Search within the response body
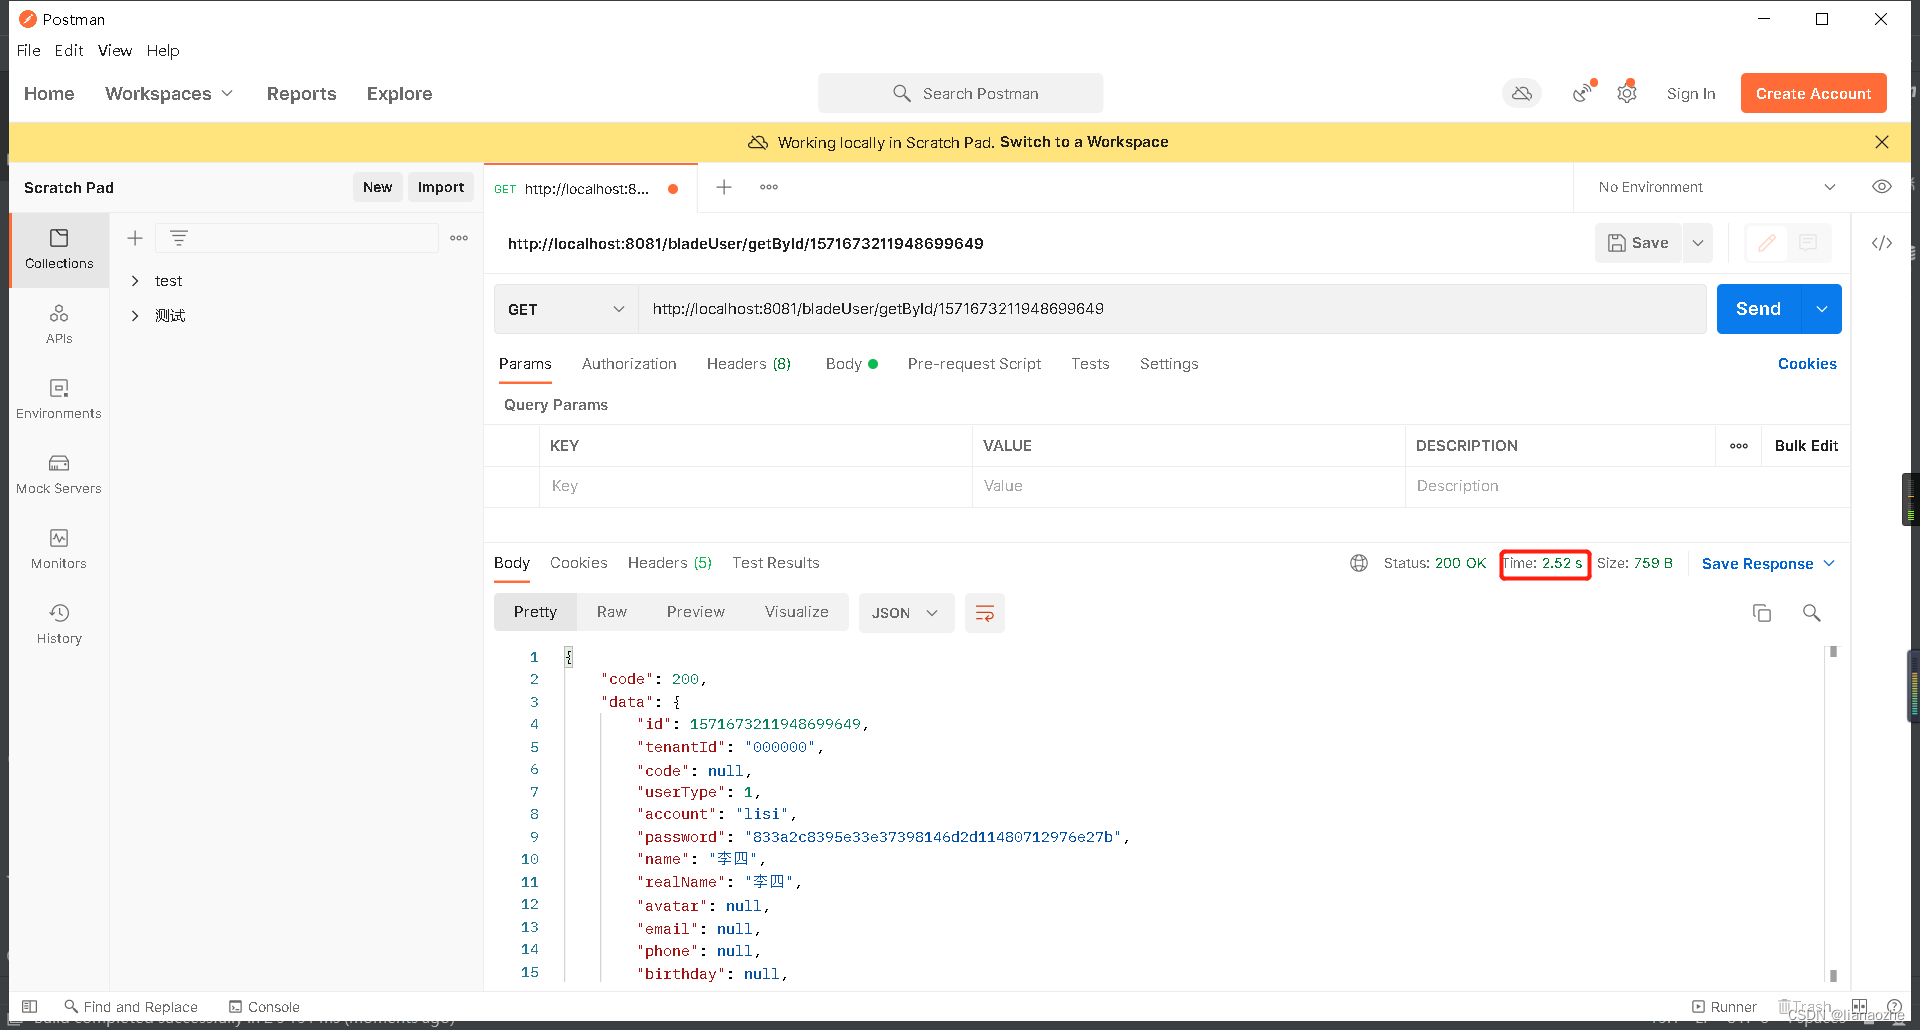Viewport: 1920px width, 1030px height. coord(1812,612)
